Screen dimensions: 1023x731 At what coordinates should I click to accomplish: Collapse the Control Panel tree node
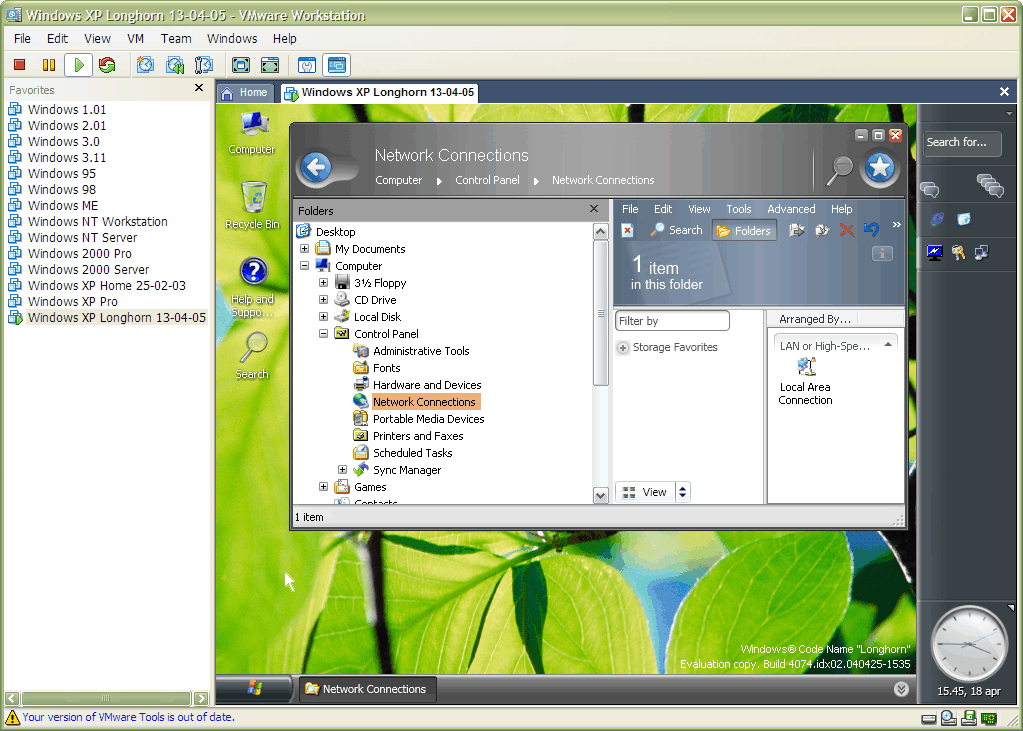[324, 334]
